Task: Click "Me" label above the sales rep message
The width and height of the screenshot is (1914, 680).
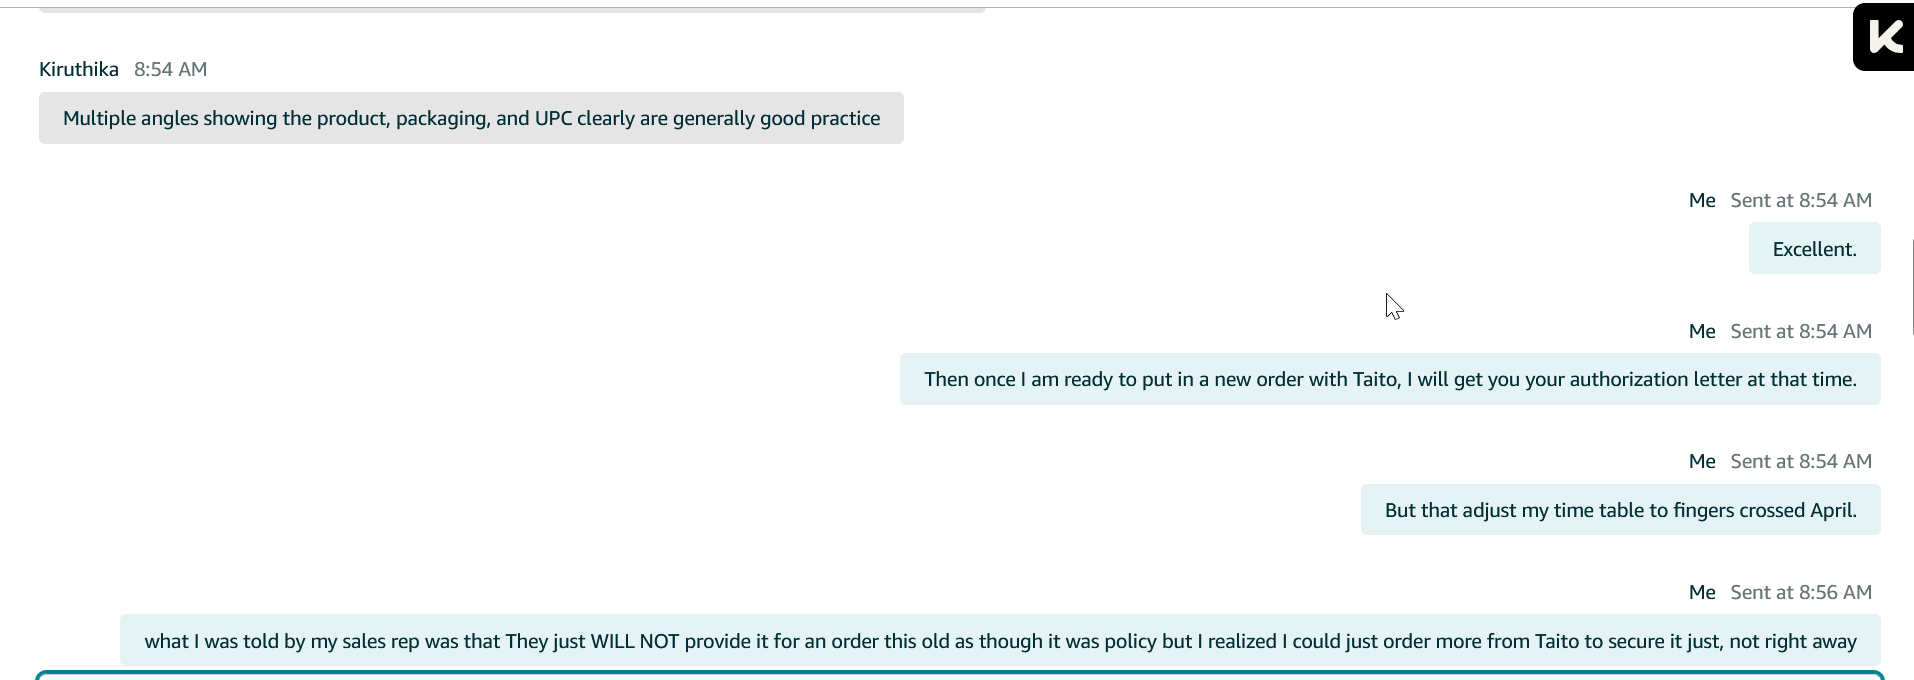Action: 1702,592
